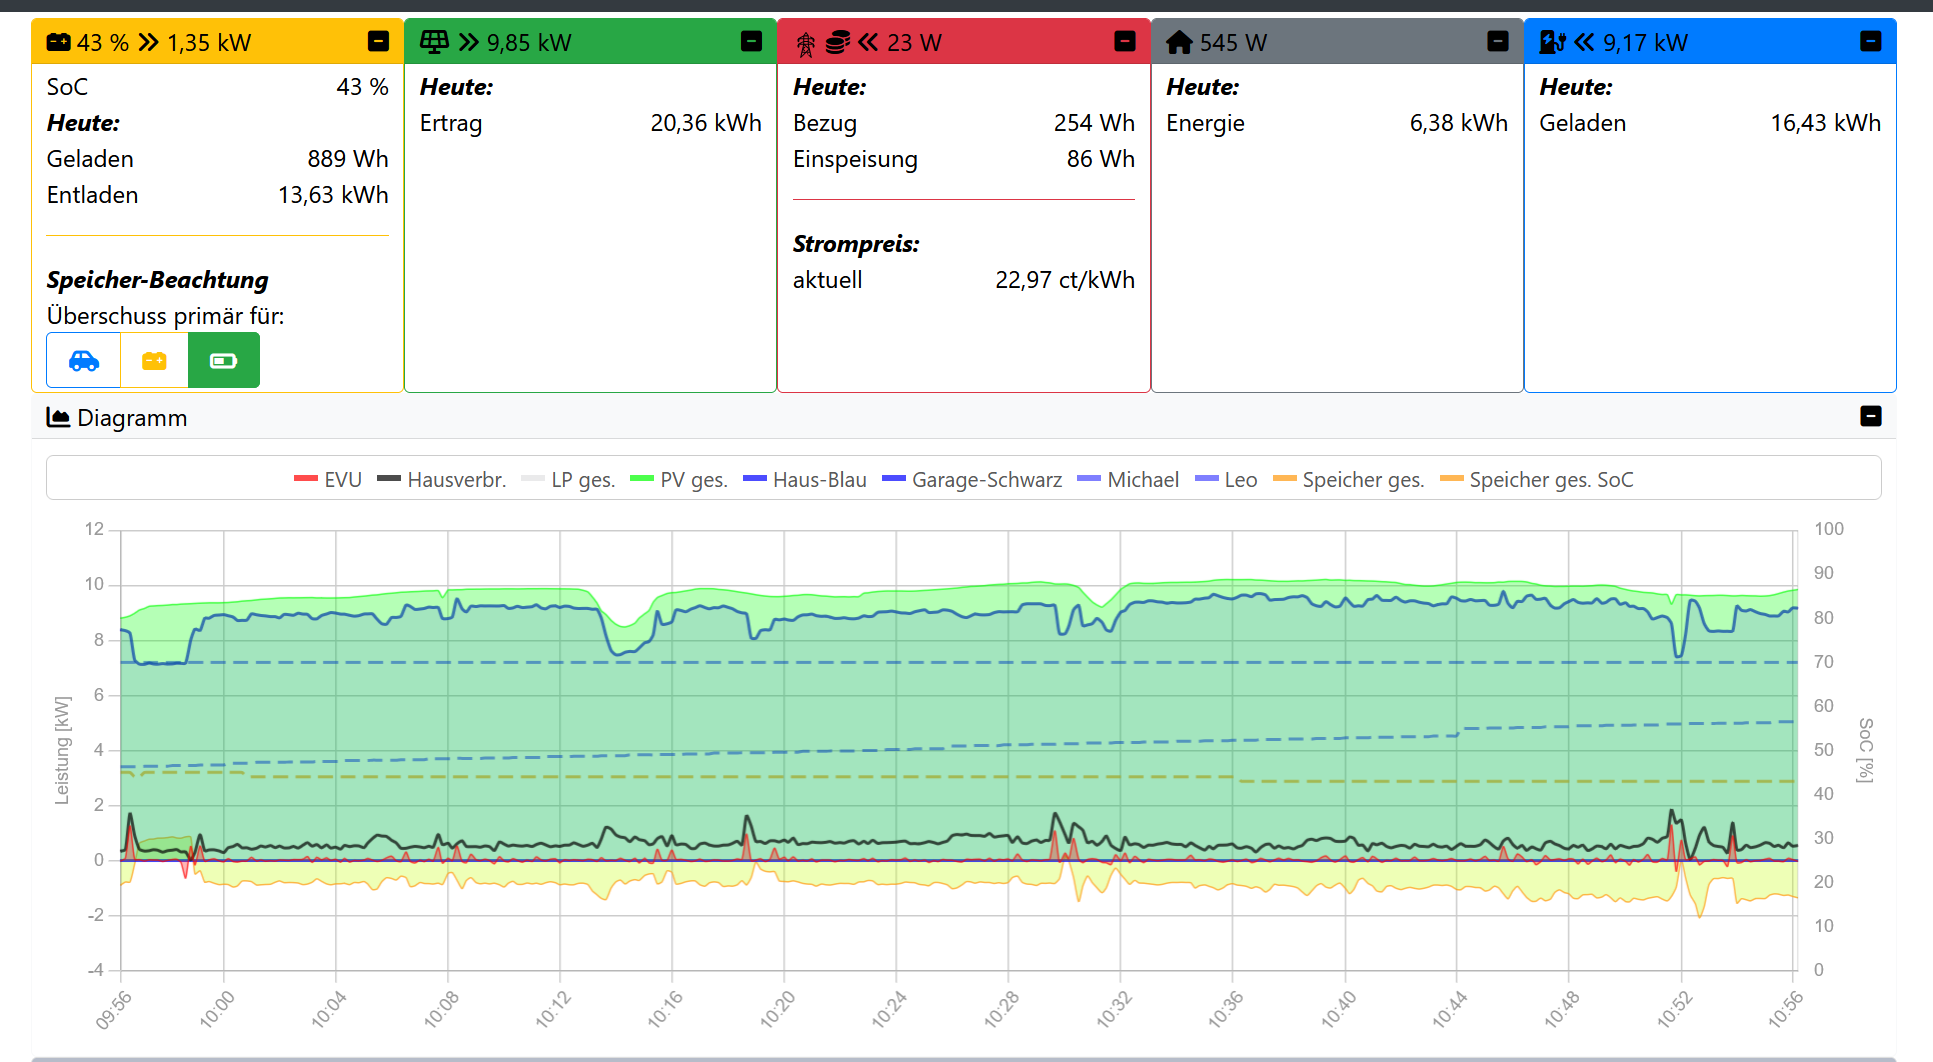The height and width of the screenshot is (1062, 1933).
Task: Toggle EVU series in chart legend
Action: (328, 480)
